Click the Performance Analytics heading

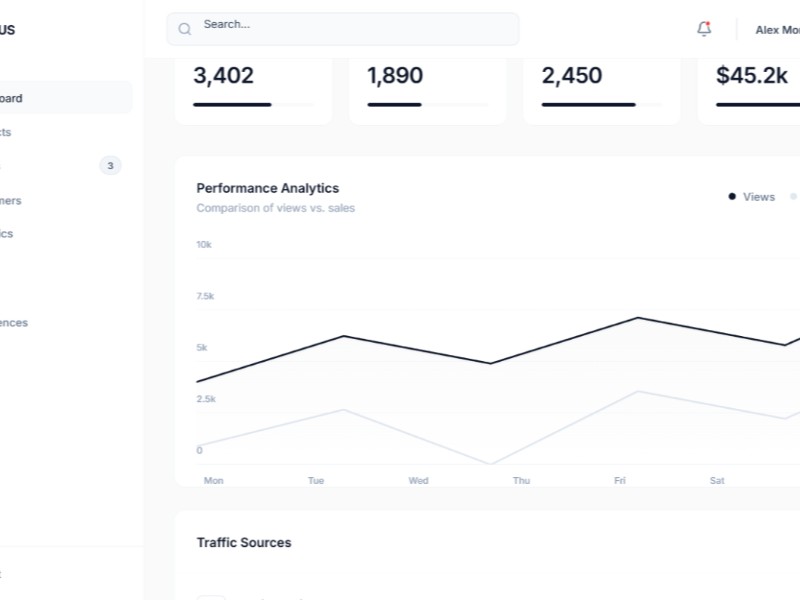[267, 188]
